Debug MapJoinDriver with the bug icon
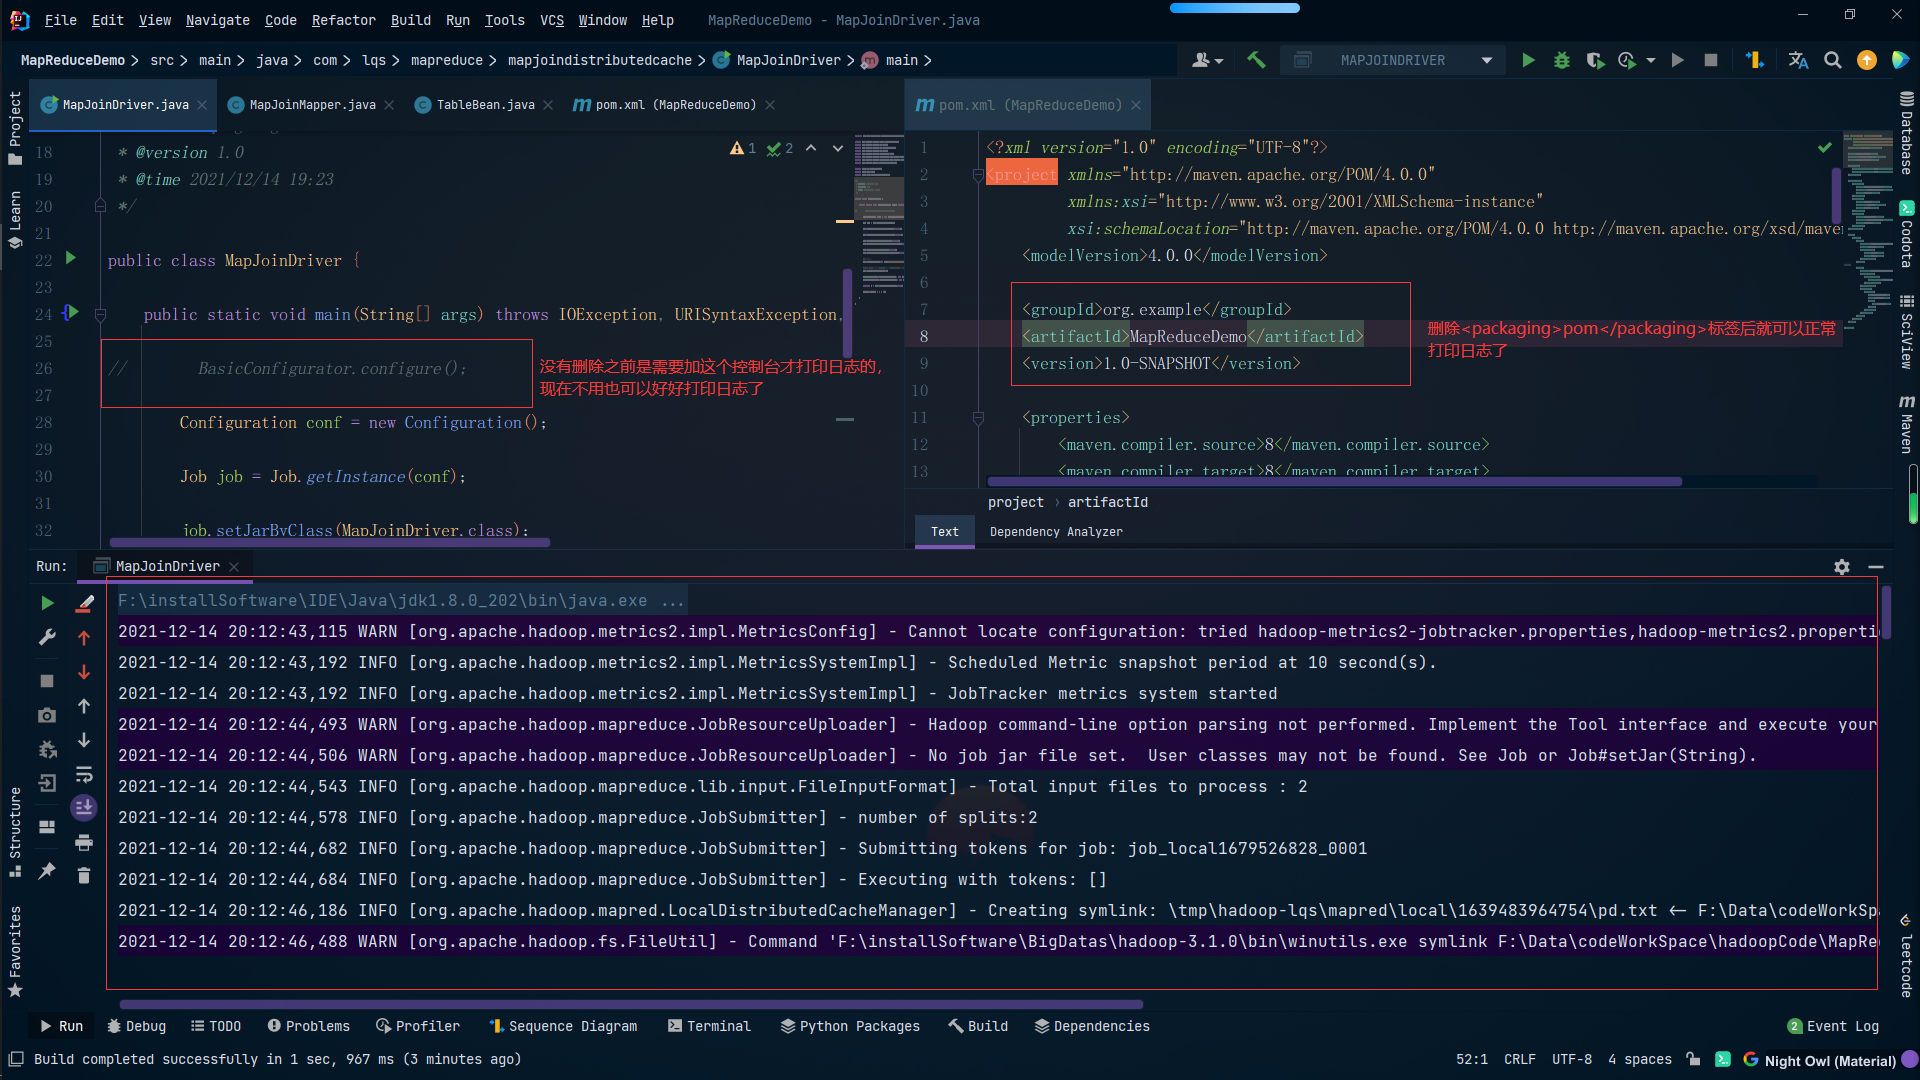 (x=1561, y=60)
